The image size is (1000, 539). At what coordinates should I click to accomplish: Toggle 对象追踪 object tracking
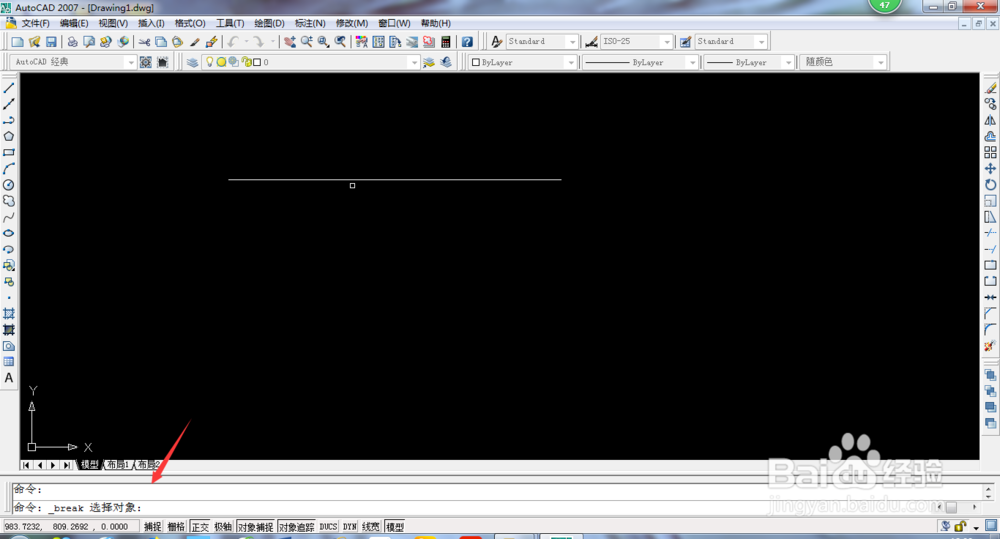pyautogui.click(x=297, y=527)
